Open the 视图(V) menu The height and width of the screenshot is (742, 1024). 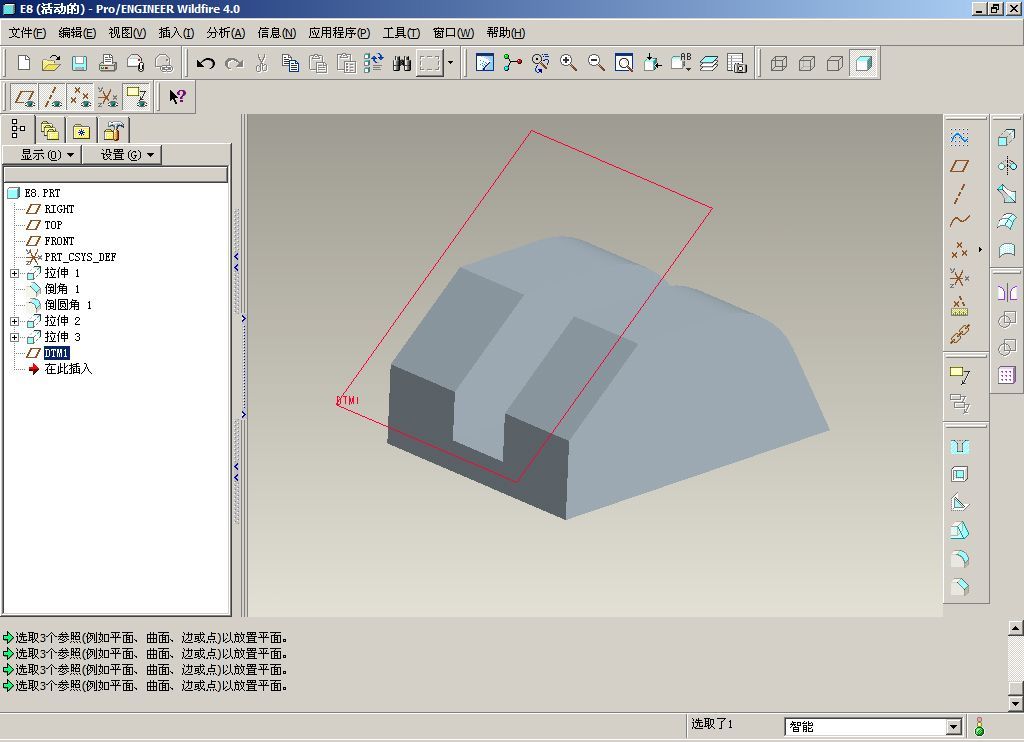[x=127, y=33]
